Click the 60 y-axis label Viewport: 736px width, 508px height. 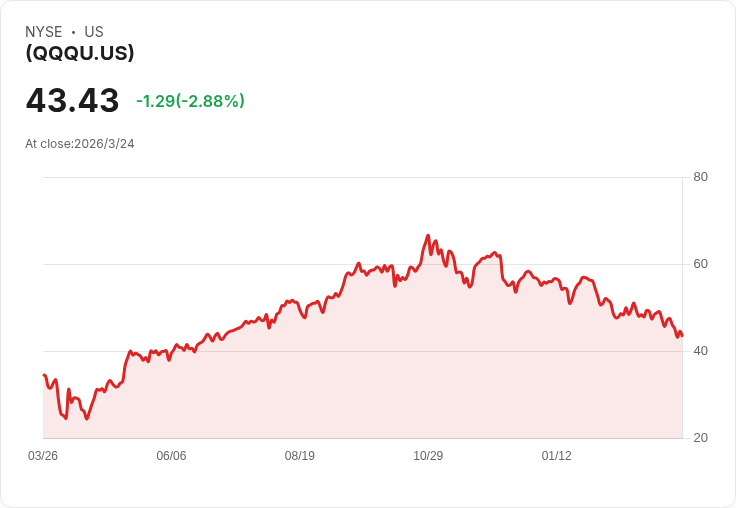coord(701,264)
